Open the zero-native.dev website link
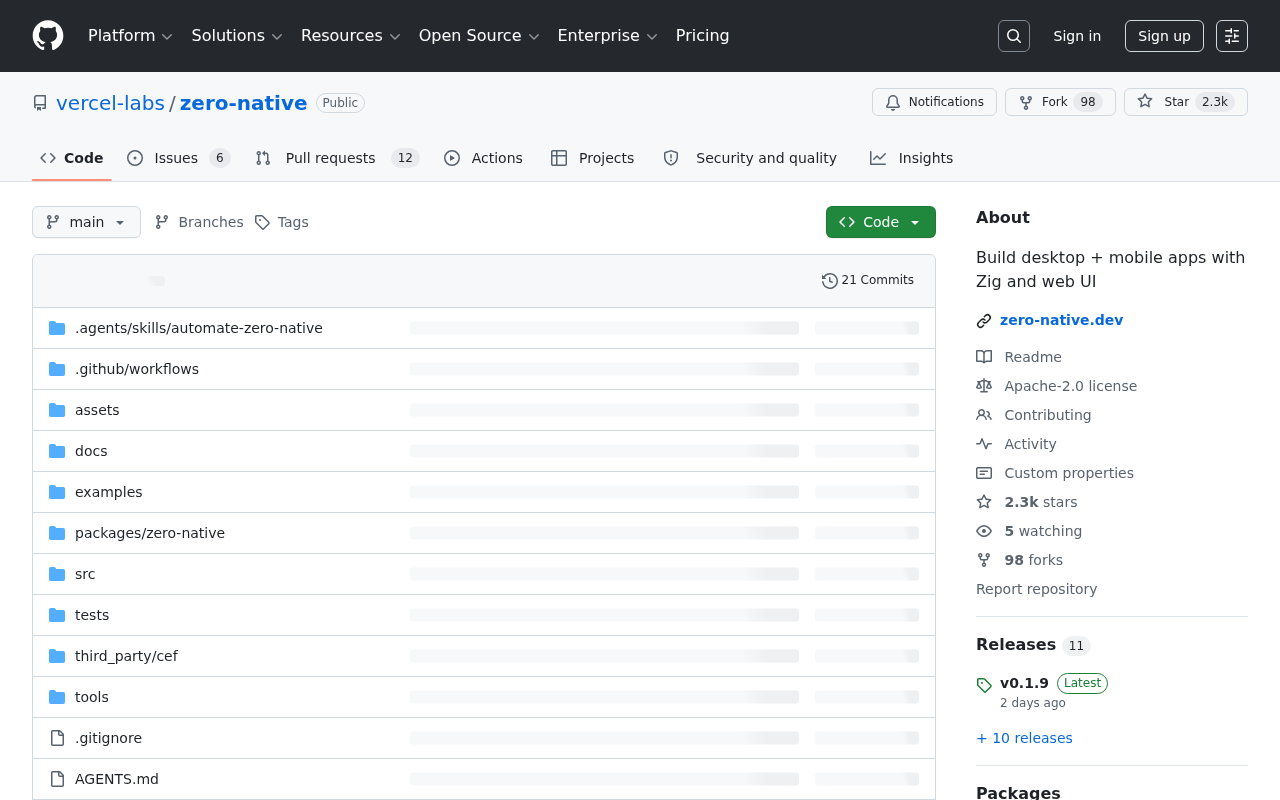This screenshot has width=1280, height=800. 1061,320
